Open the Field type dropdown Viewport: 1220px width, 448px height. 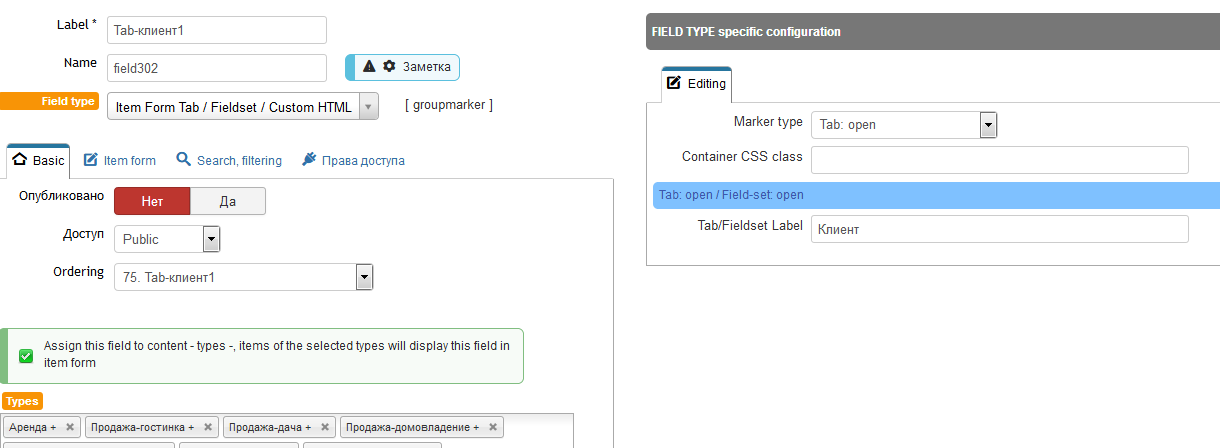[x=242, y=107]
